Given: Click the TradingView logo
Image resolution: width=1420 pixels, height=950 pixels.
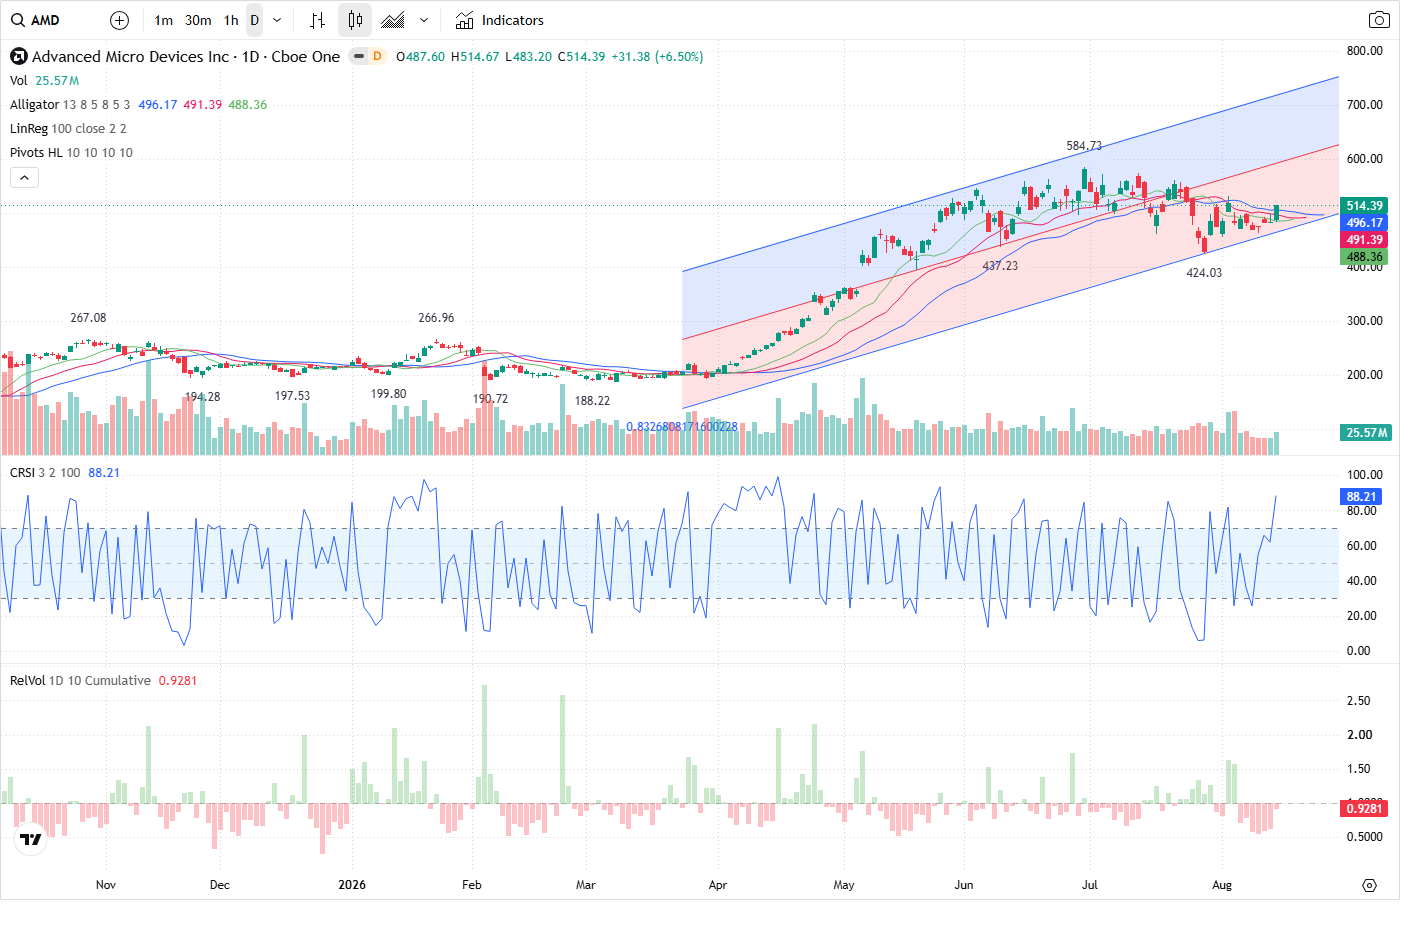Looking at the screenshot, I should point(31,839).
